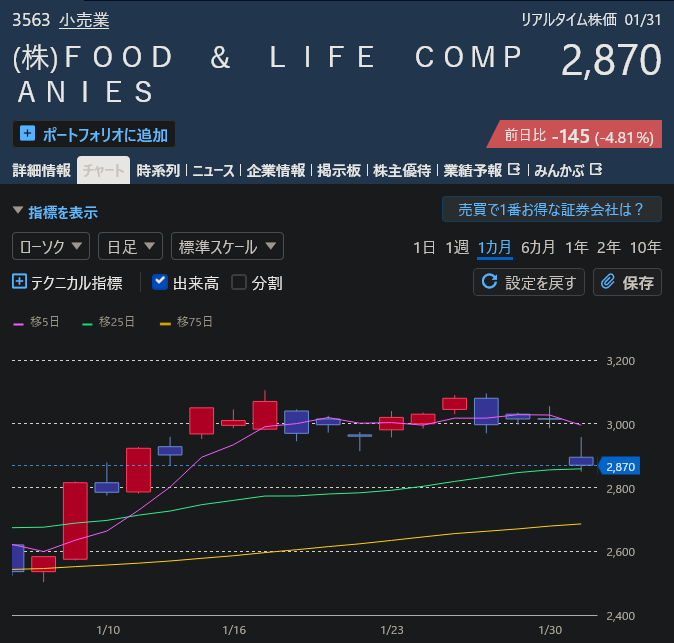Click external link icon next to 業績予報
The image size is (674, 643).
(515, 169)
